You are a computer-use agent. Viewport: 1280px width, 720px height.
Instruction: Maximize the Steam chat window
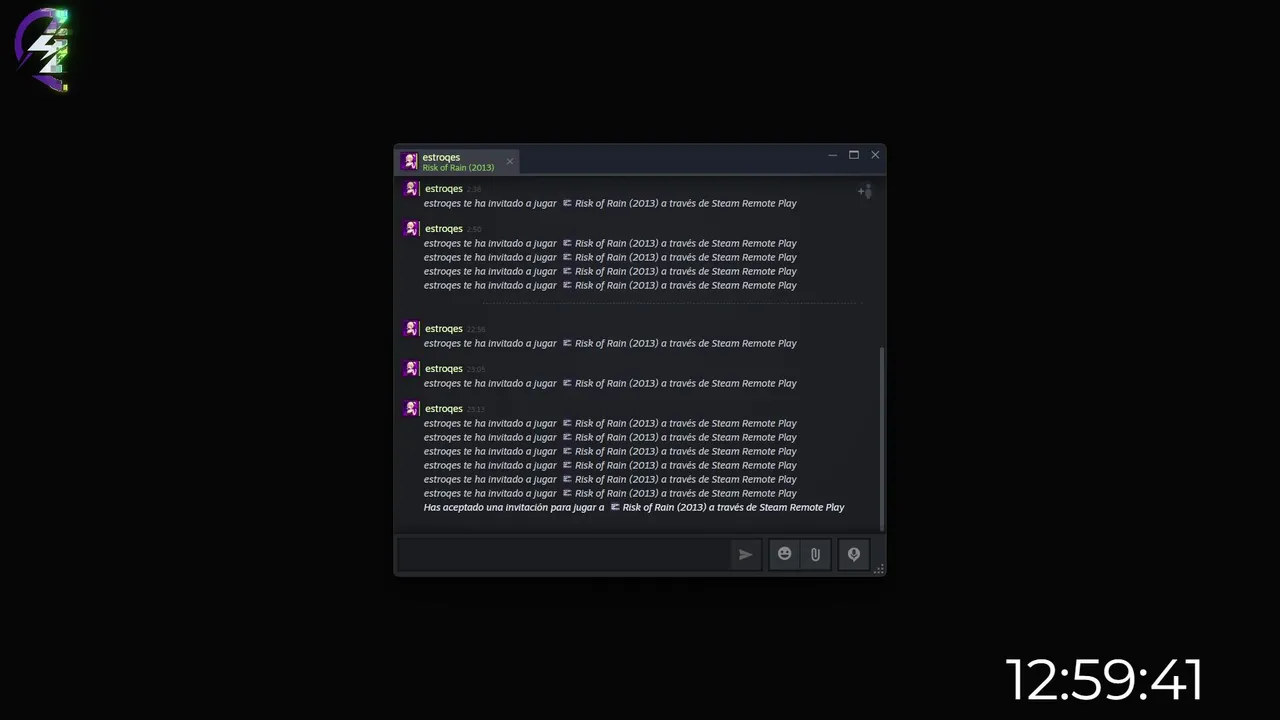(854, 155)
